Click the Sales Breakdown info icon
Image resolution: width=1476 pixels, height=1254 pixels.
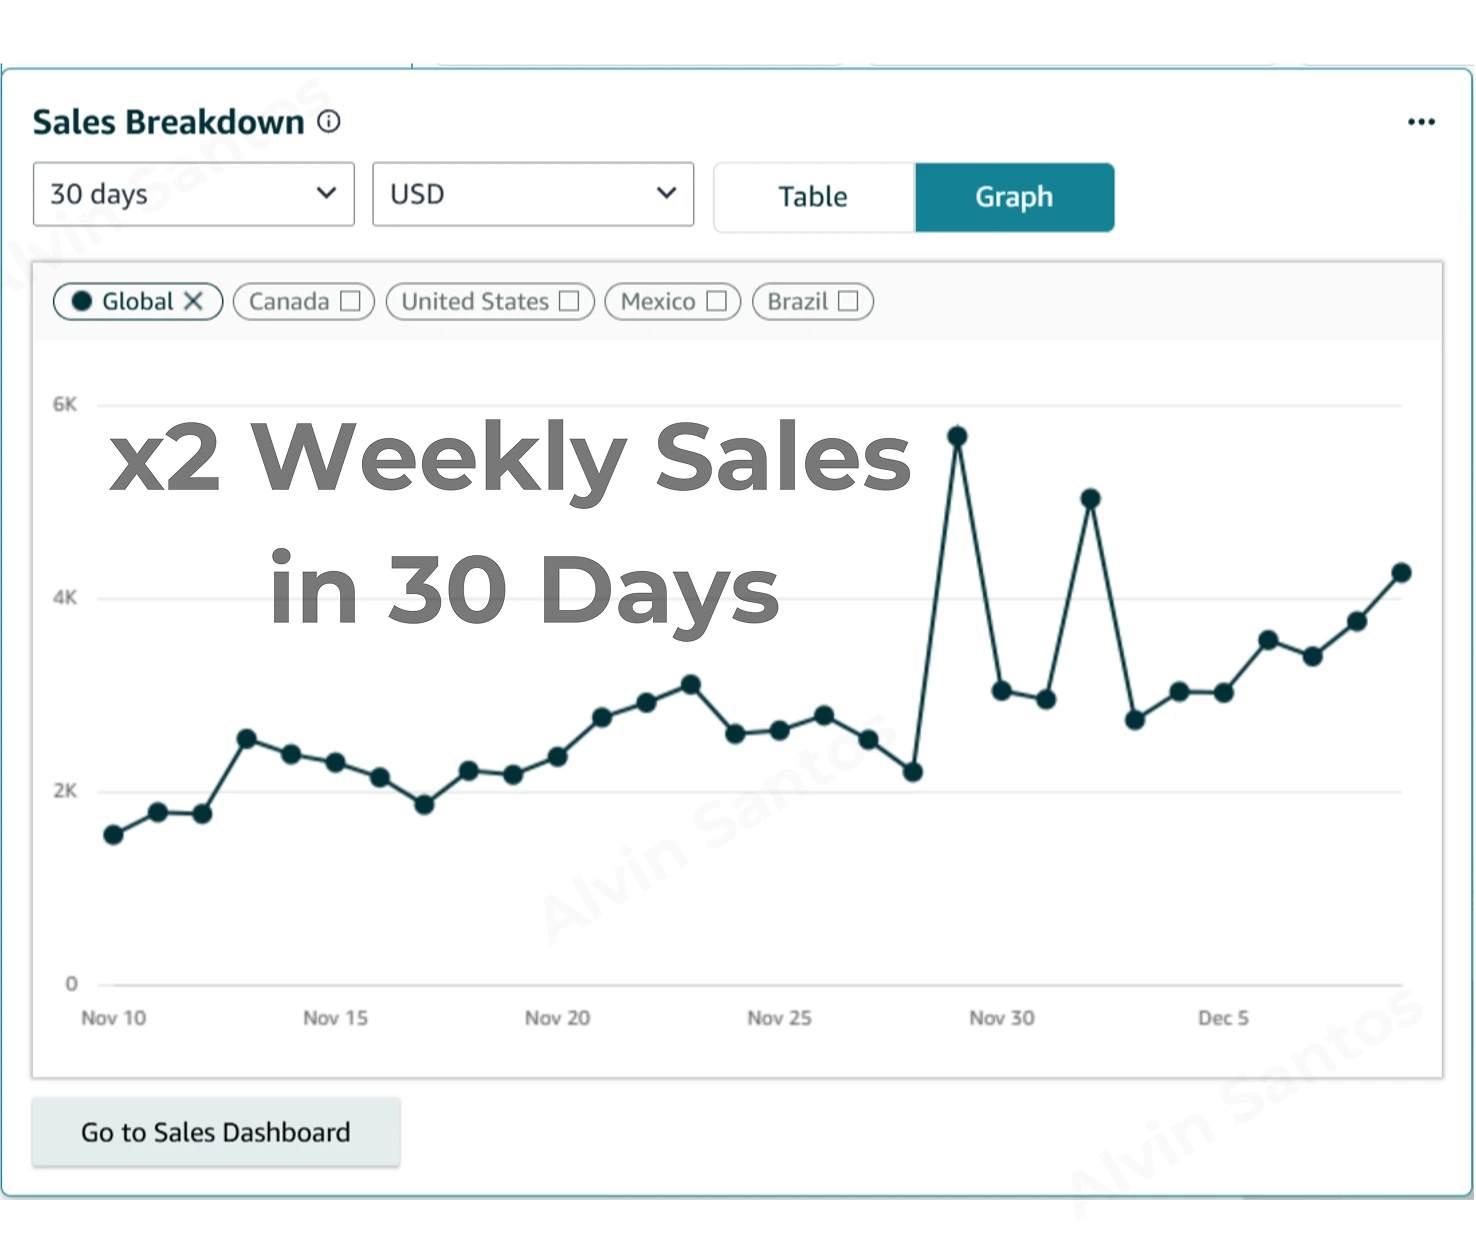[329, 122]
